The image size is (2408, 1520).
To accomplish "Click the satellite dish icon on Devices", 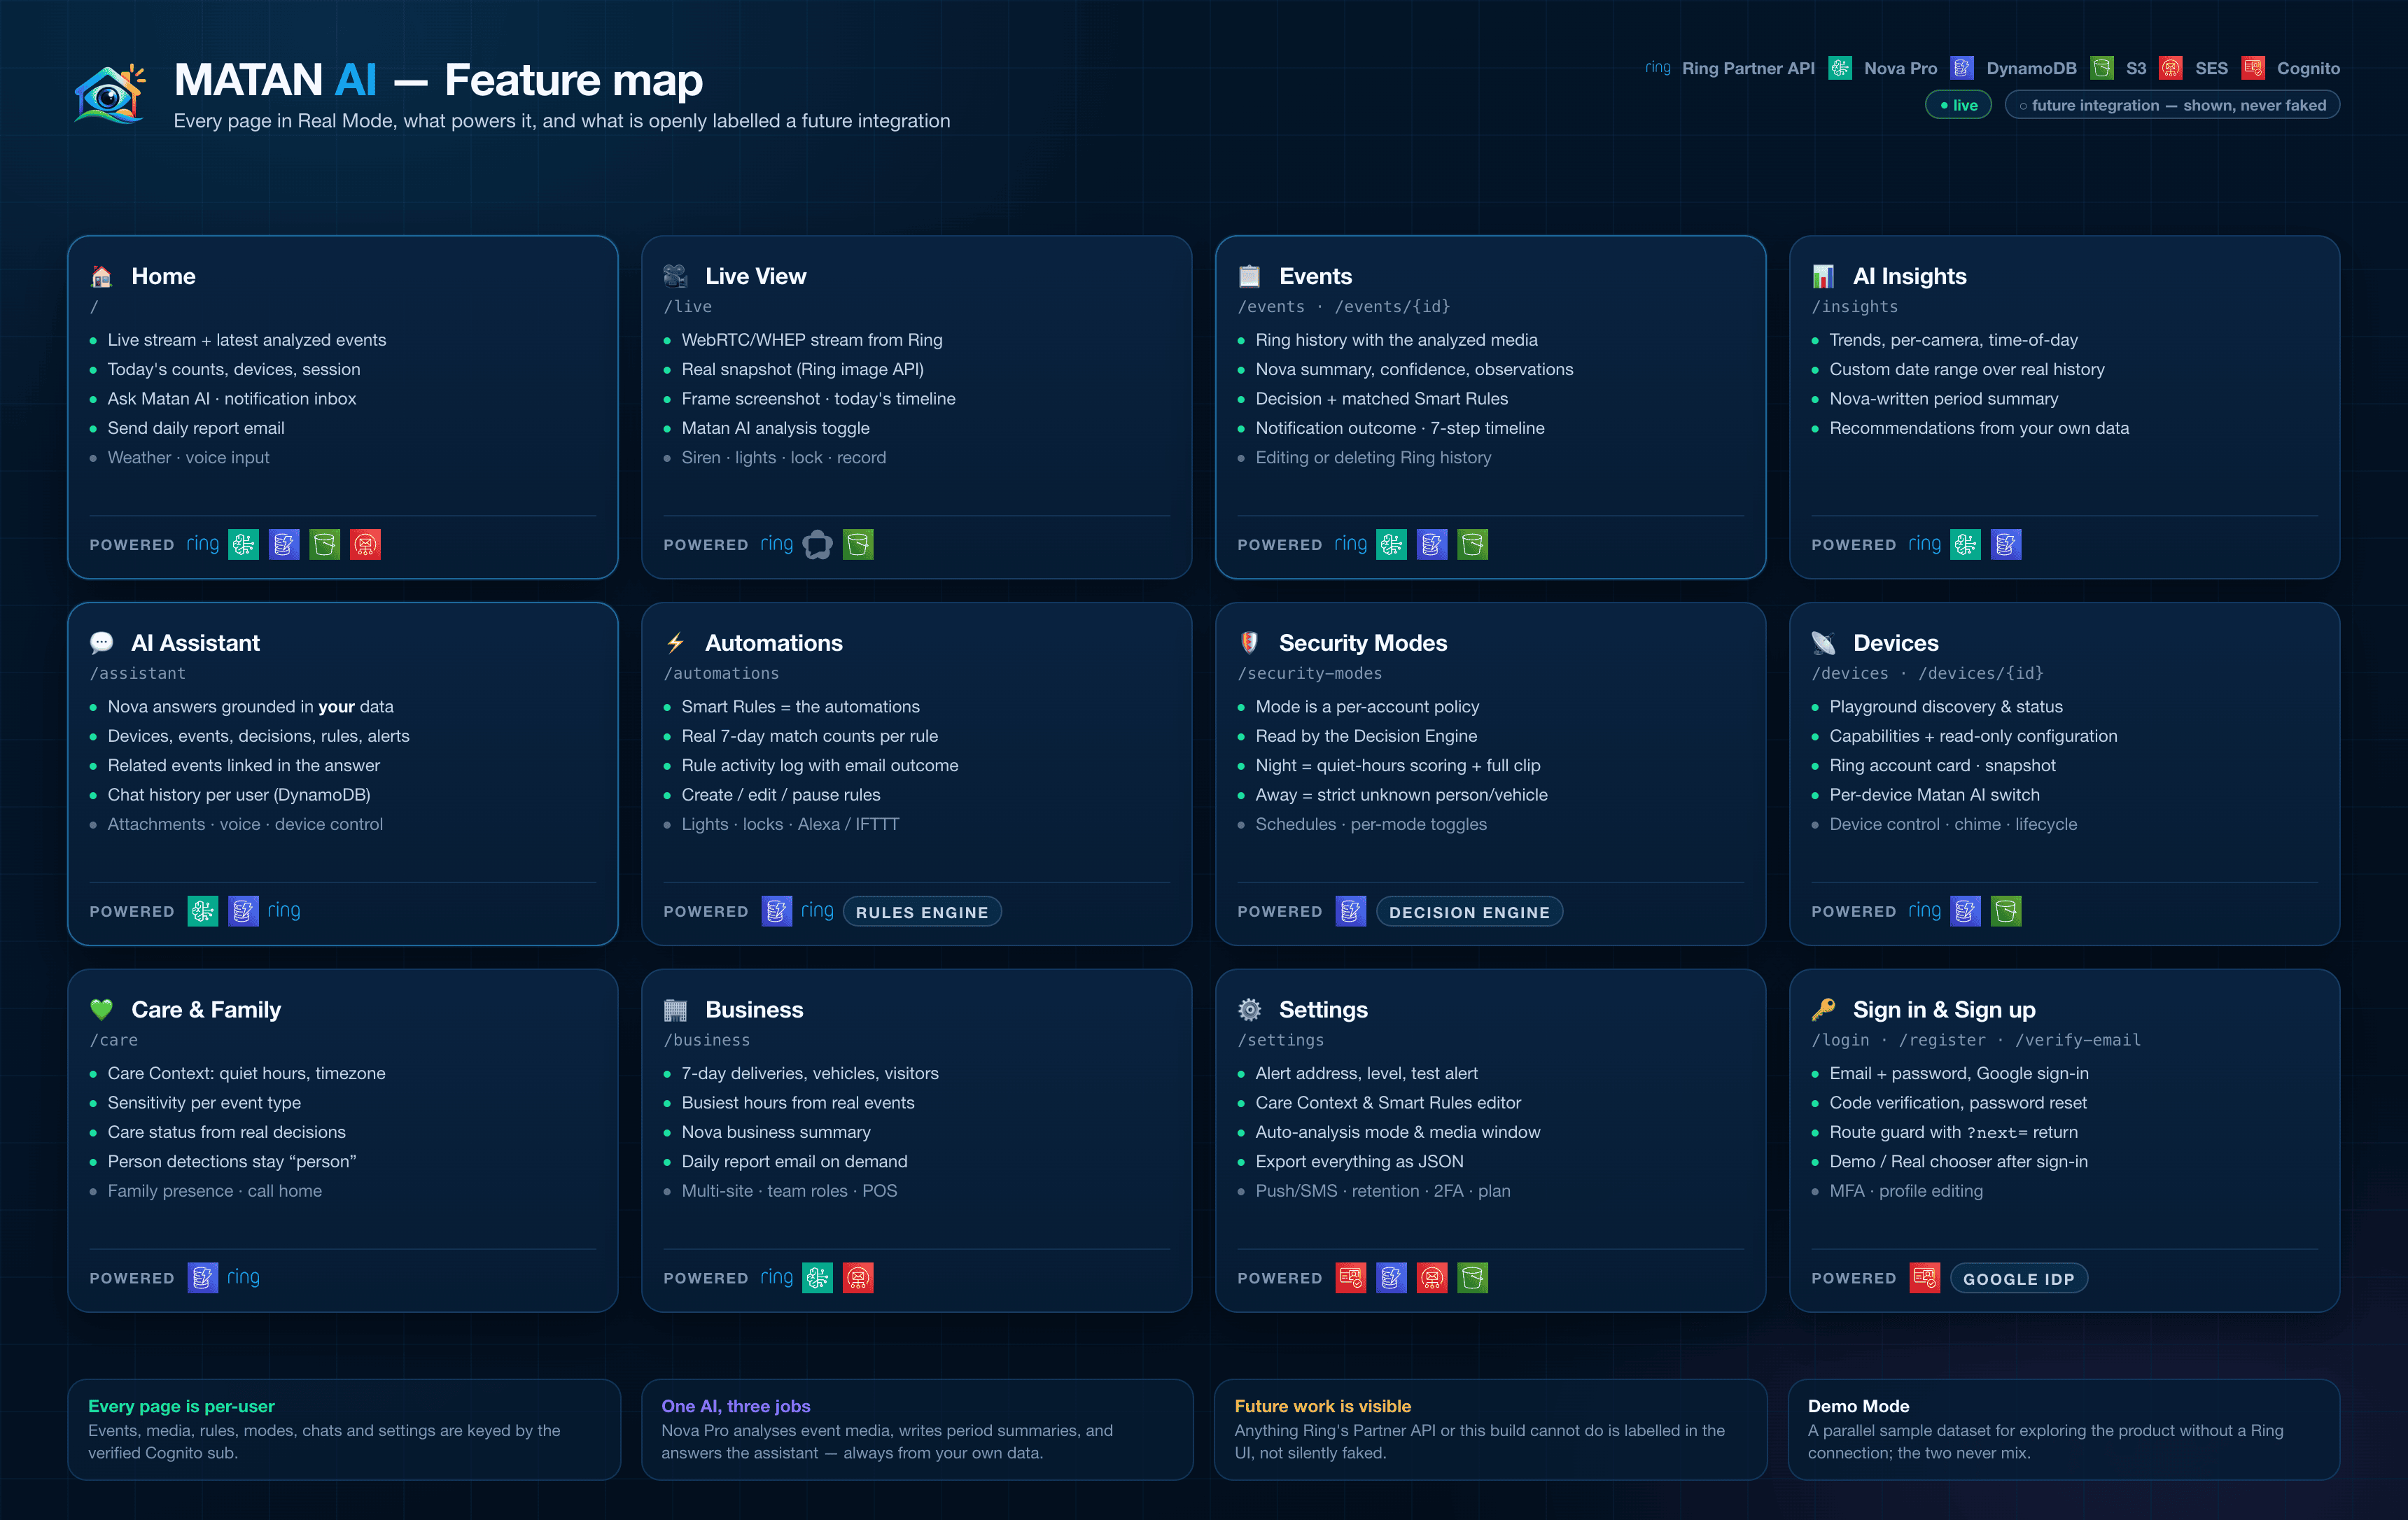I will (x=1824, y=642).
